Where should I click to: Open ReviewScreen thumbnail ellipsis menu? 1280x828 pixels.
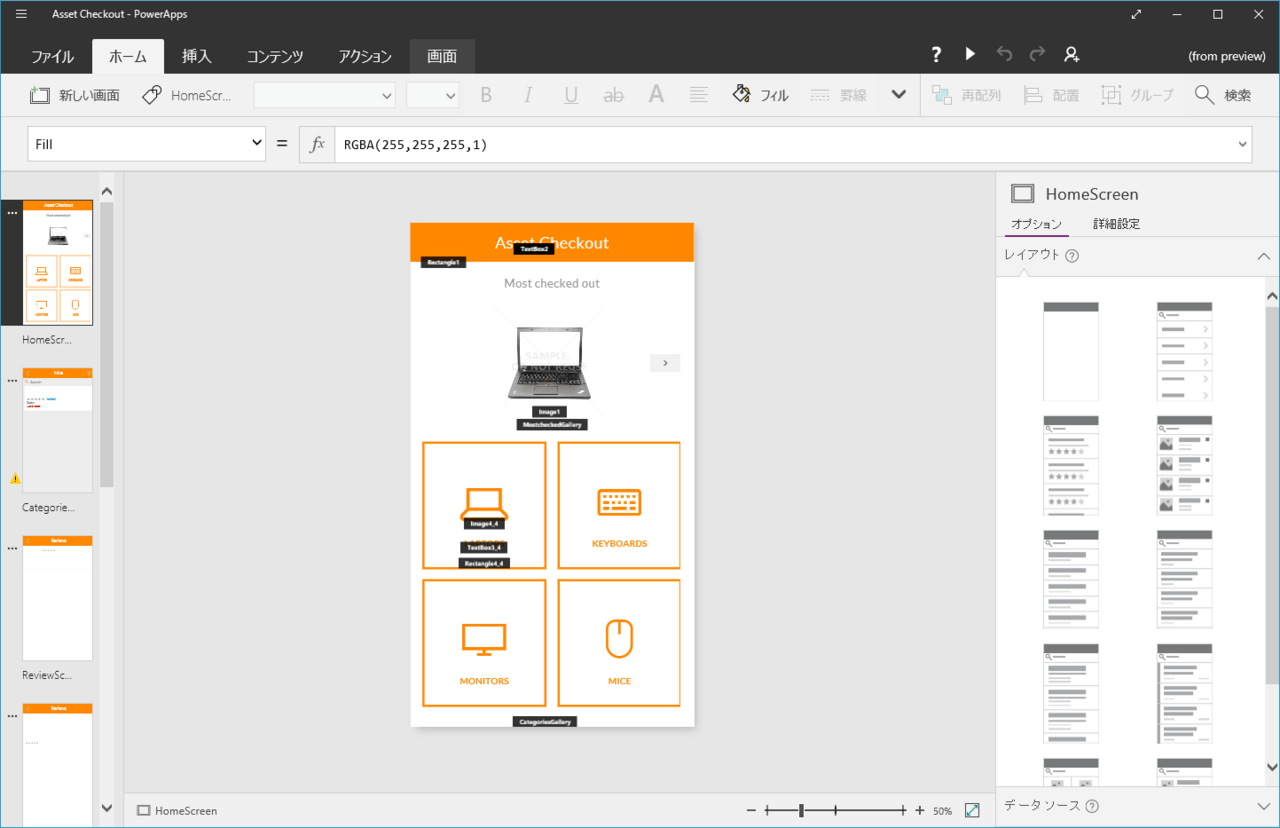pos(12,549)
